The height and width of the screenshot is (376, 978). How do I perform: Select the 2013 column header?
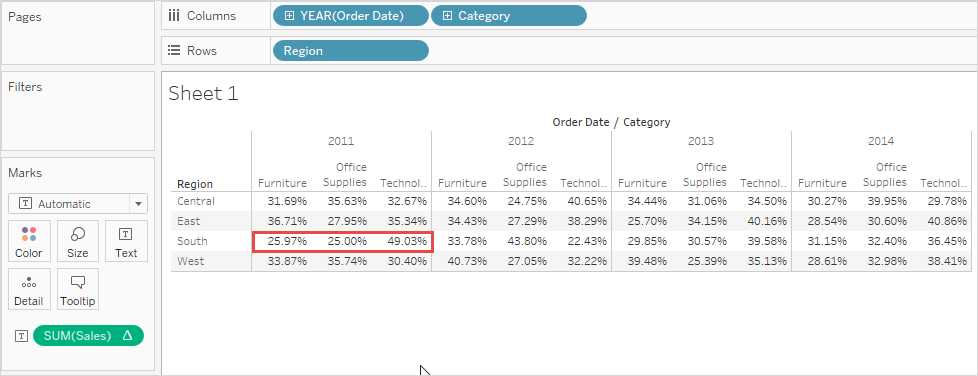click(x=700, y=142)
